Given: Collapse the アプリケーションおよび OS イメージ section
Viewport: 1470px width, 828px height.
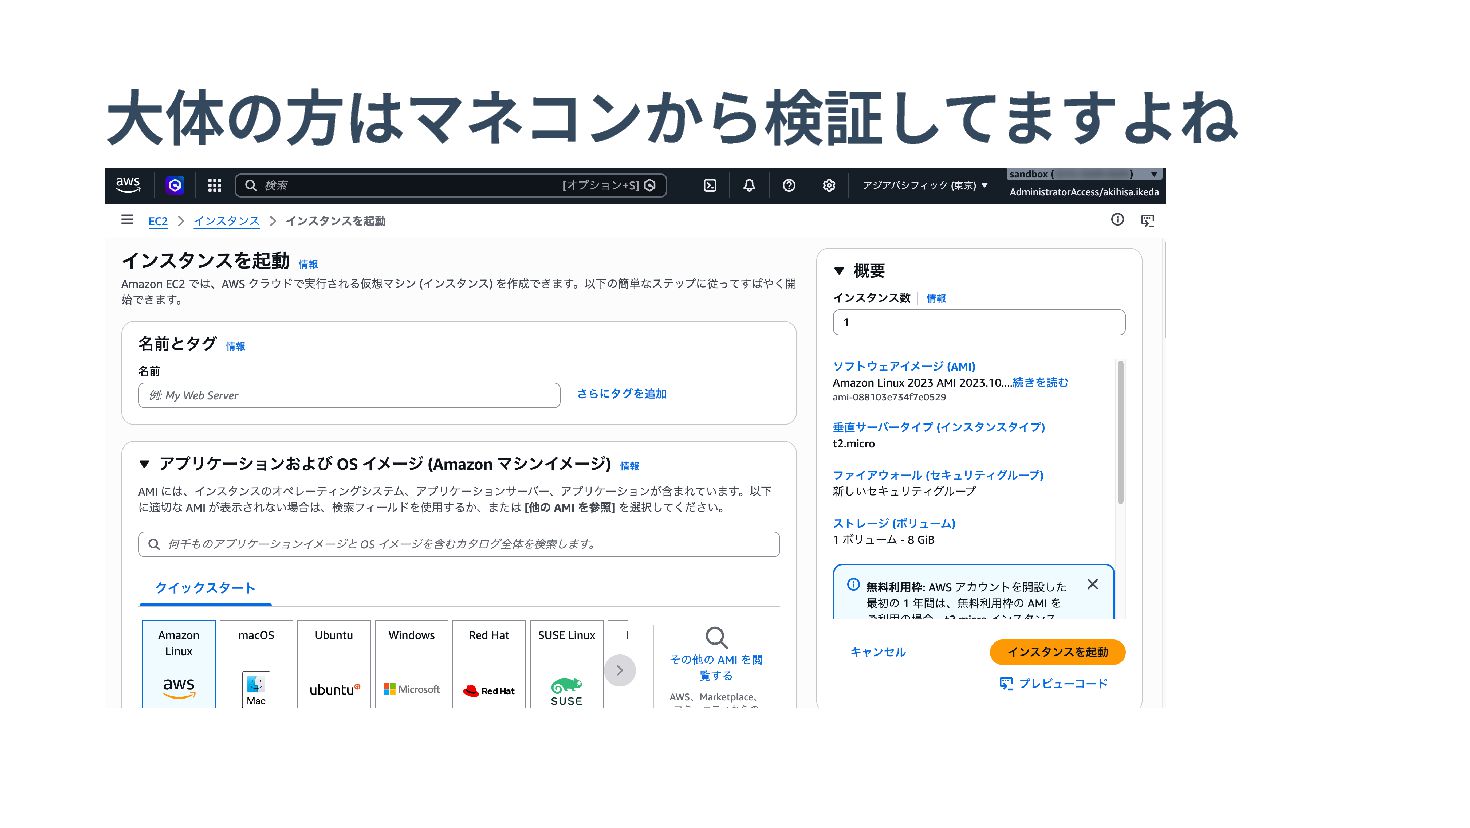Looking at the screenshot, I should click(x=144, y=464).
